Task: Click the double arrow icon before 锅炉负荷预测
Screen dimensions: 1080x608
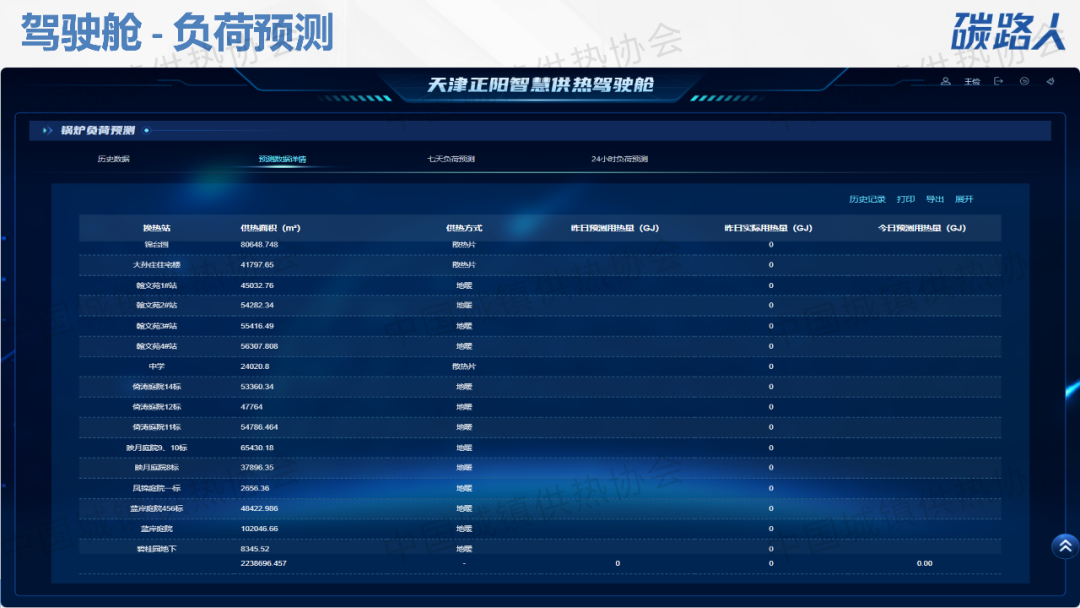Action: tap(48, 130)
